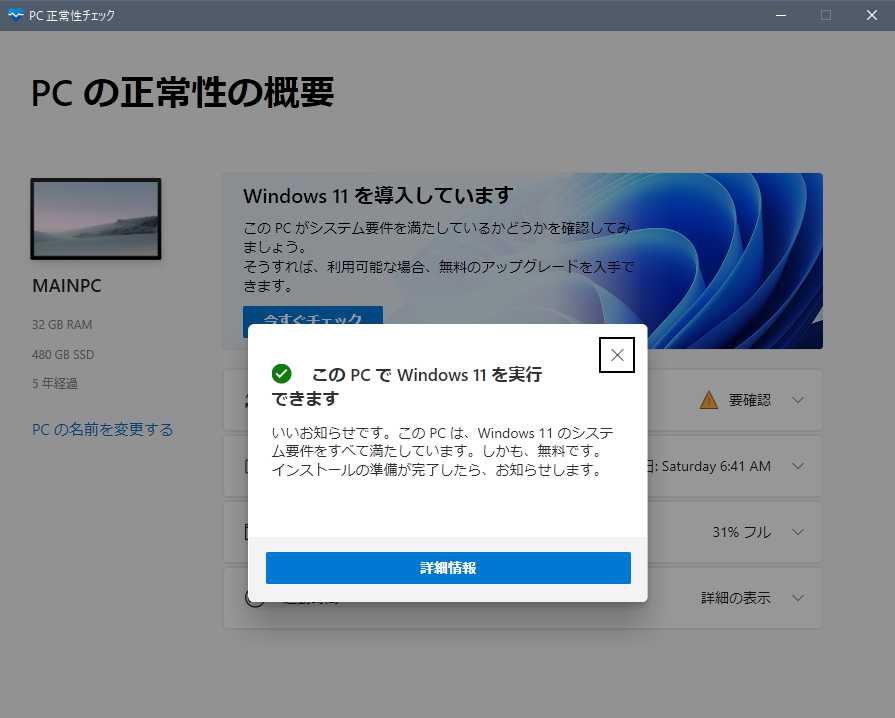Click the 詳細情報 button
The image size is (895, 718).
click(448, 568)
